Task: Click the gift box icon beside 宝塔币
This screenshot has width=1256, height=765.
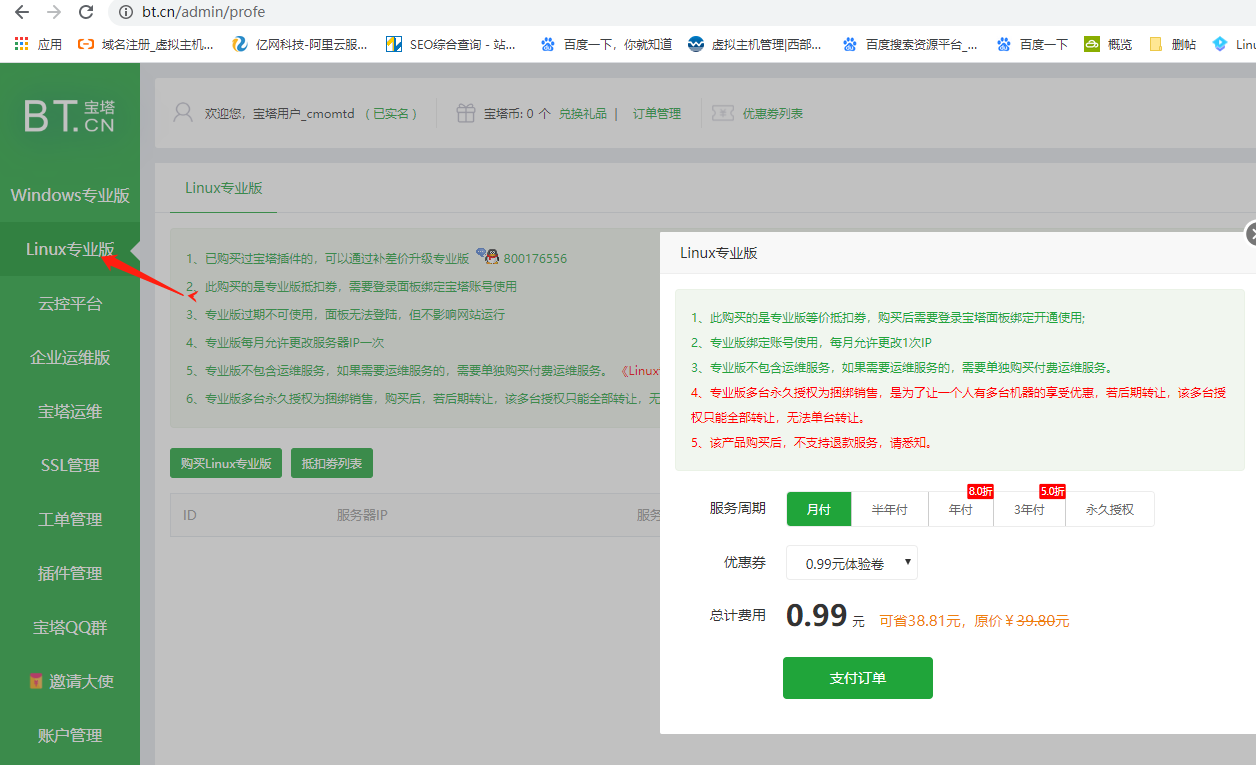Action: pyautogui.click(x=466, y=113)
